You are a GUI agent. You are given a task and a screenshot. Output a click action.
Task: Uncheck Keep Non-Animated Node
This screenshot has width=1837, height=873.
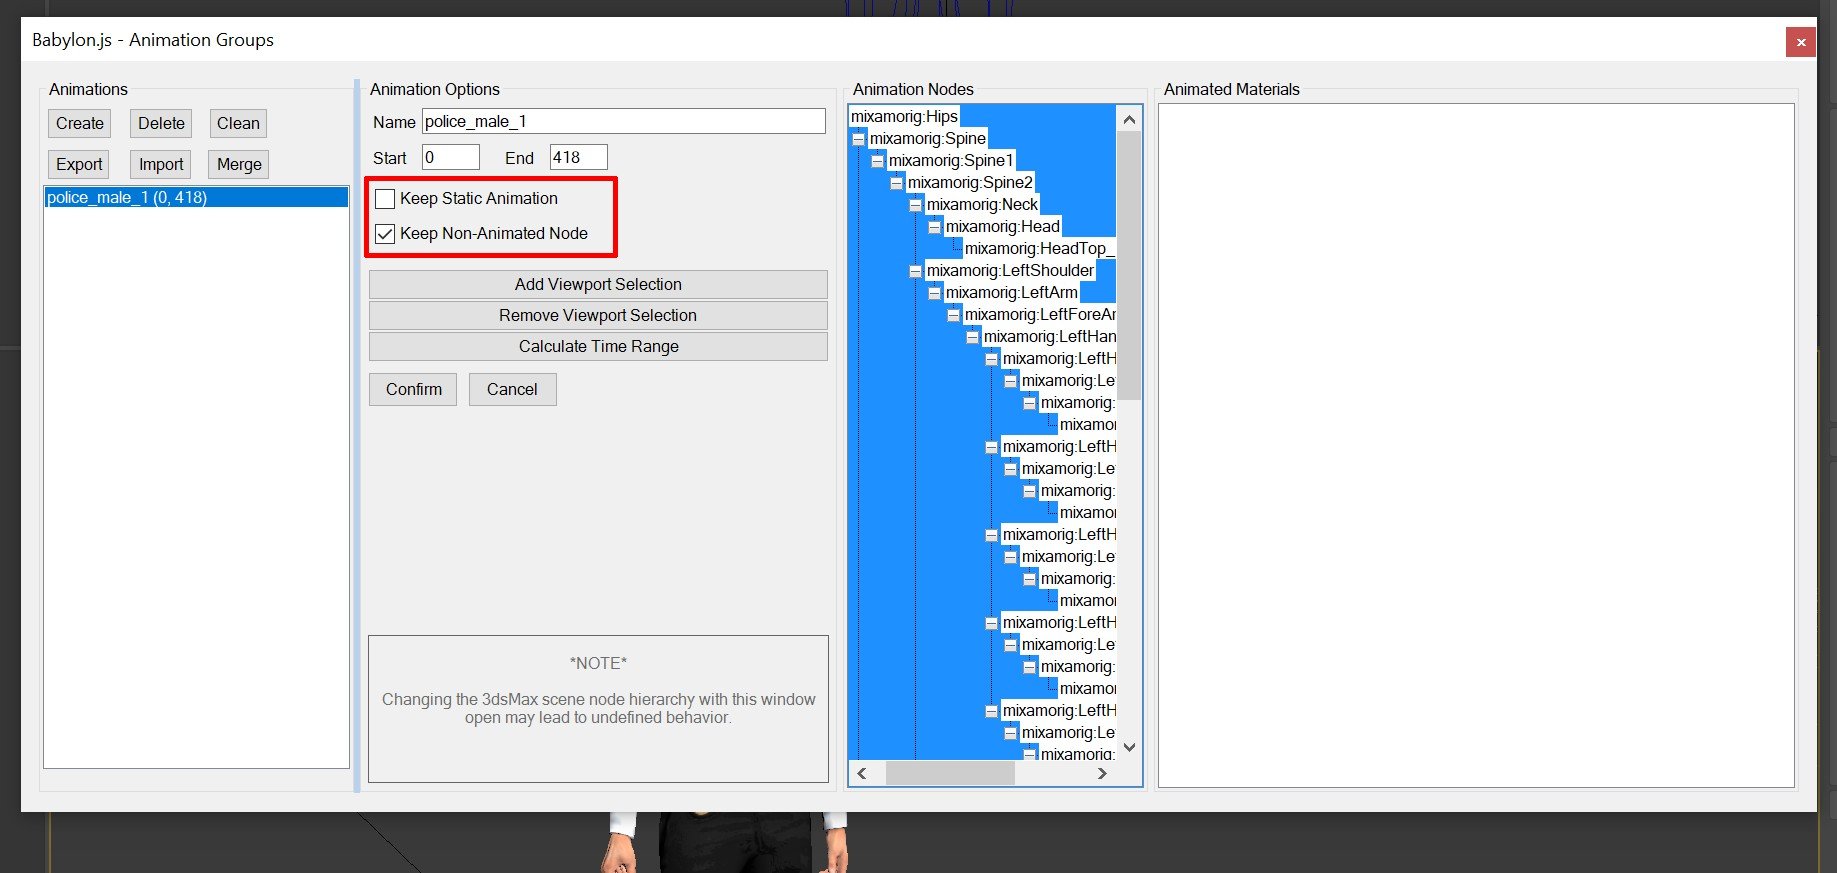point(385,234)
